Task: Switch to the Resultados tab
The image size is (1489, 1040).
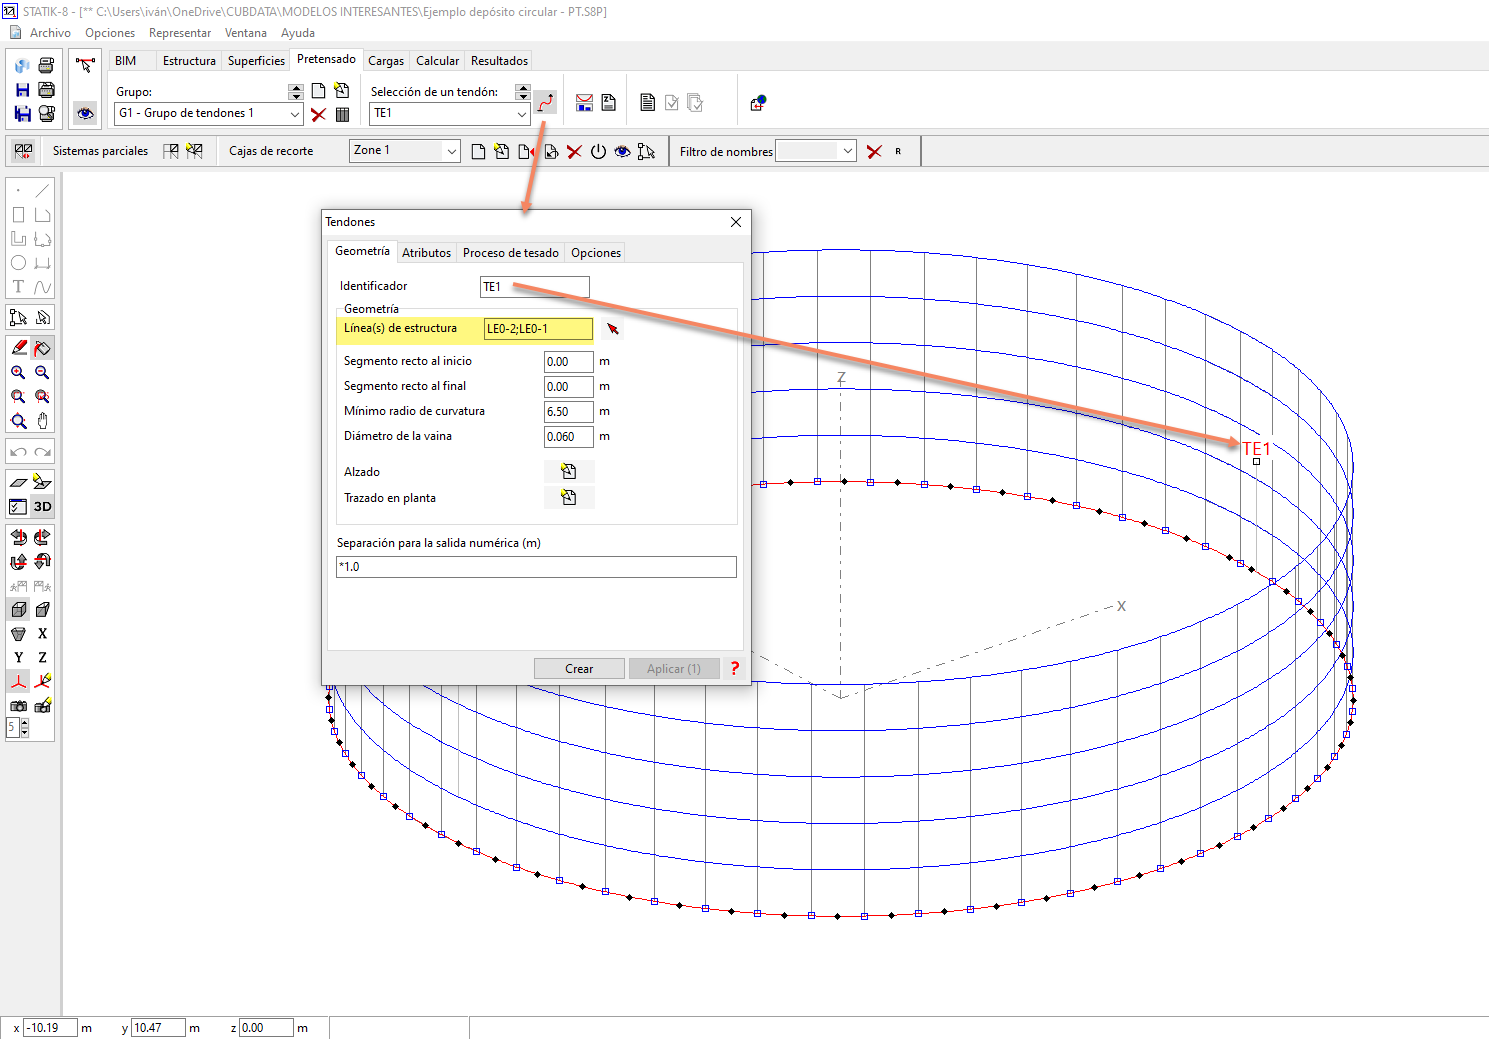Action: (x=499, y=61)
